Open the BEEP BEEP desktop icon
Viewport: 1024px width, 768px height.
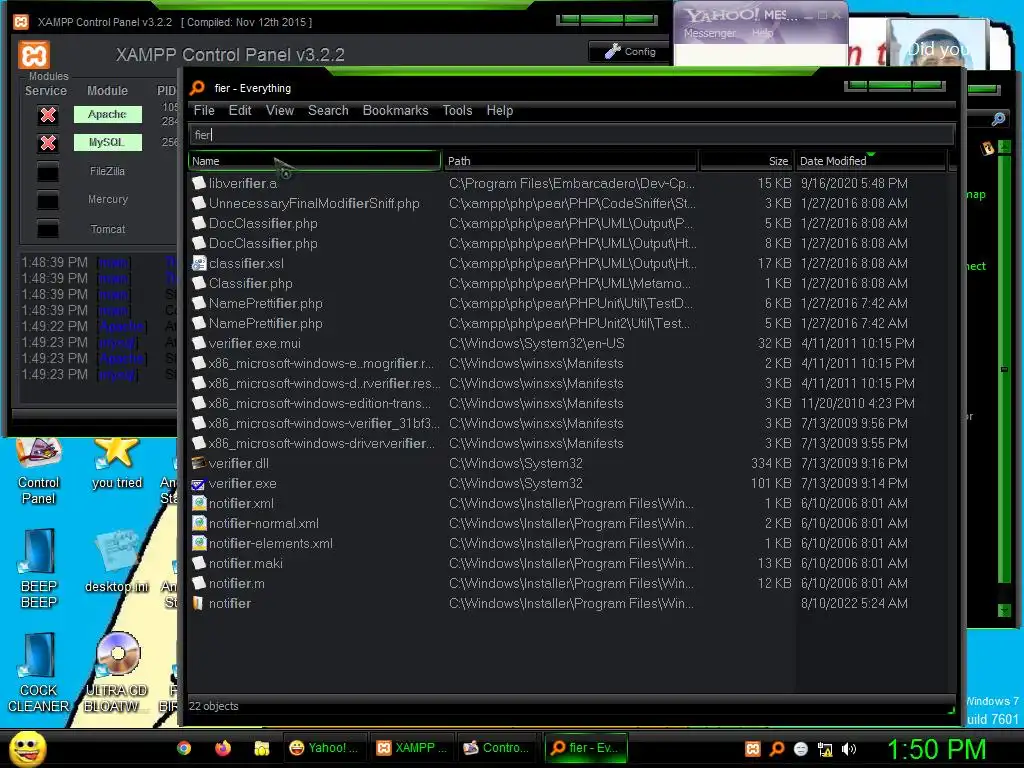(x=39, y=568)
